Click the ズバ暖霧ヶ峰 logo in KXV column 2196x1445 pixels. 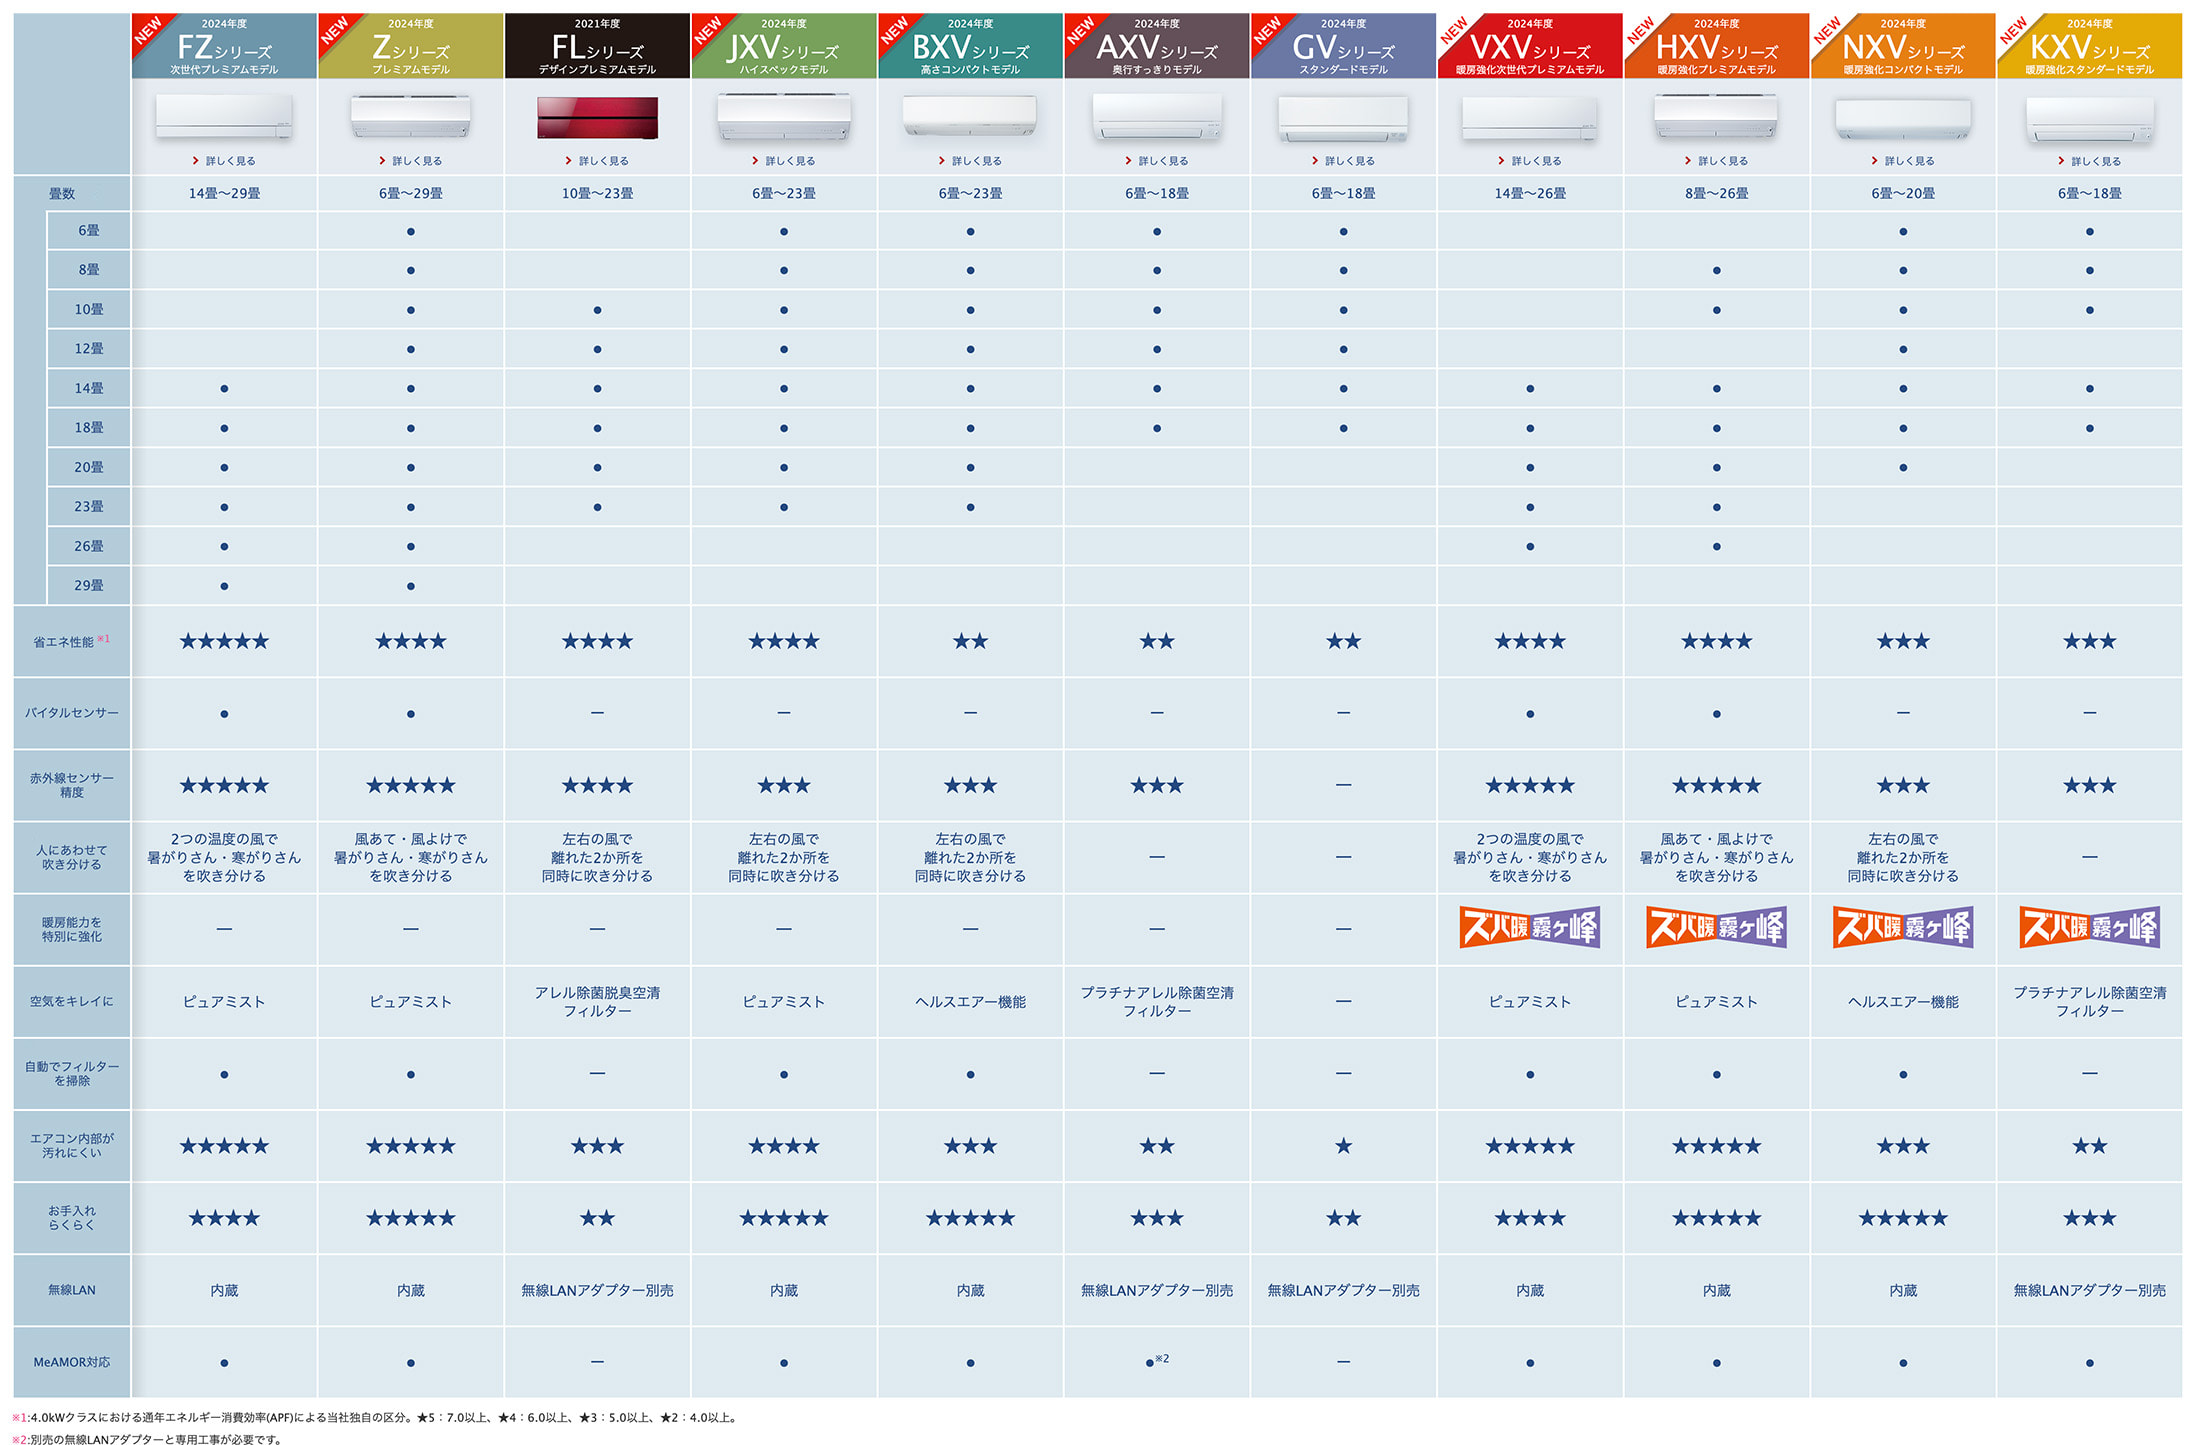[x=2089, y=927]
